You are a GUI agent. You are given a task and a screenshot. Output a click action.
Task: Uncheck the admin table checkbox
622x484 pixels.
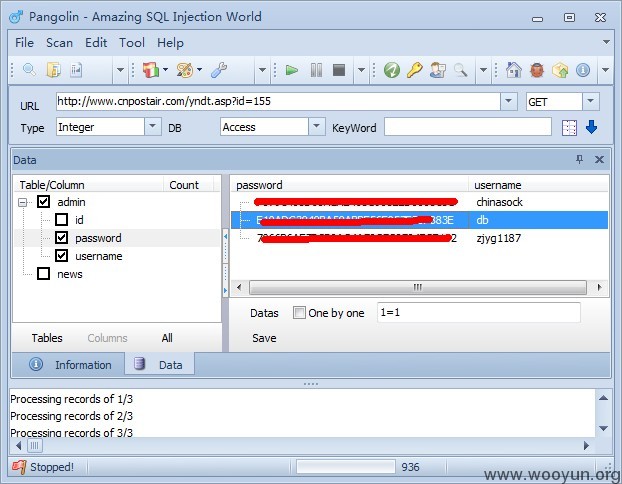[x=44, y=202]
